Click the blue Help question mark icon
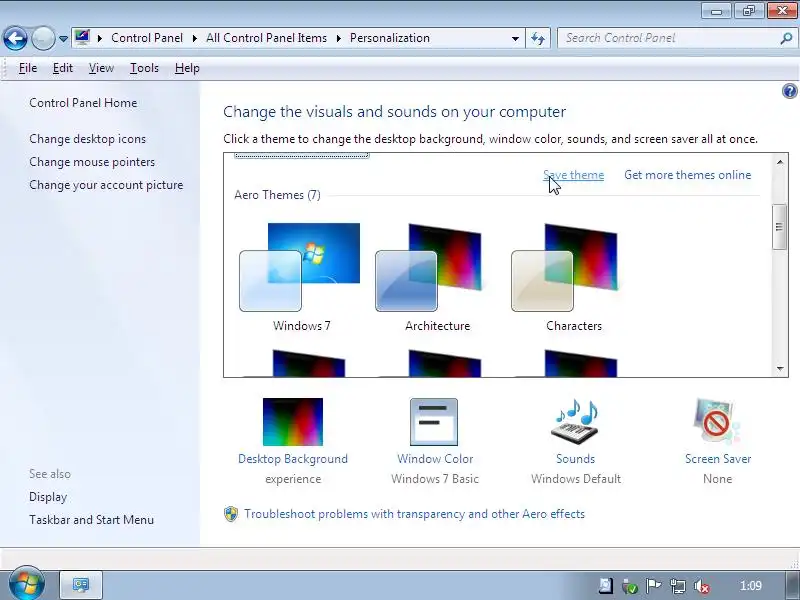Viewport: 800px width, 600px height. coord(789,91)
